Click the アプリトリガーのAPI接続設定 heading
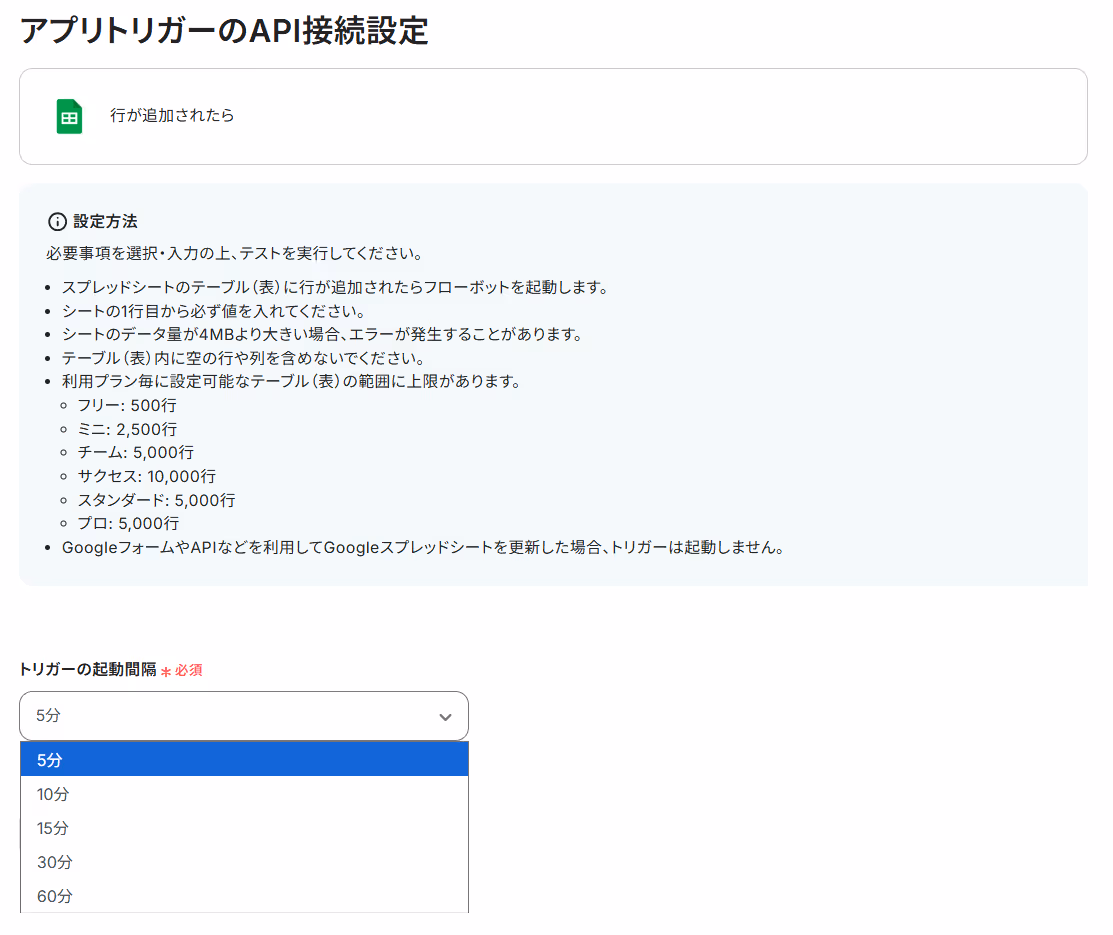The image size is (1113, 935). pyautogui.click(x=224, y=31)
